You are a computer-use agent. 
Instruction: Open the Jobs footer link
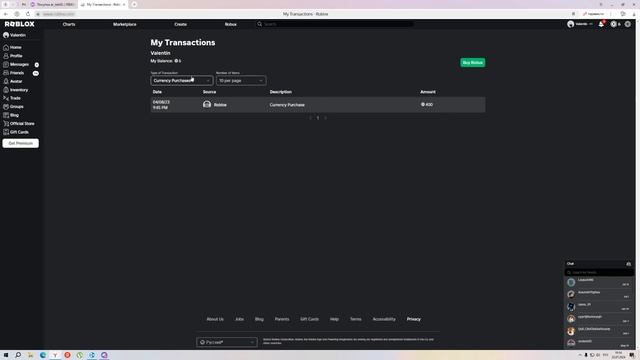tap(239, 319)
